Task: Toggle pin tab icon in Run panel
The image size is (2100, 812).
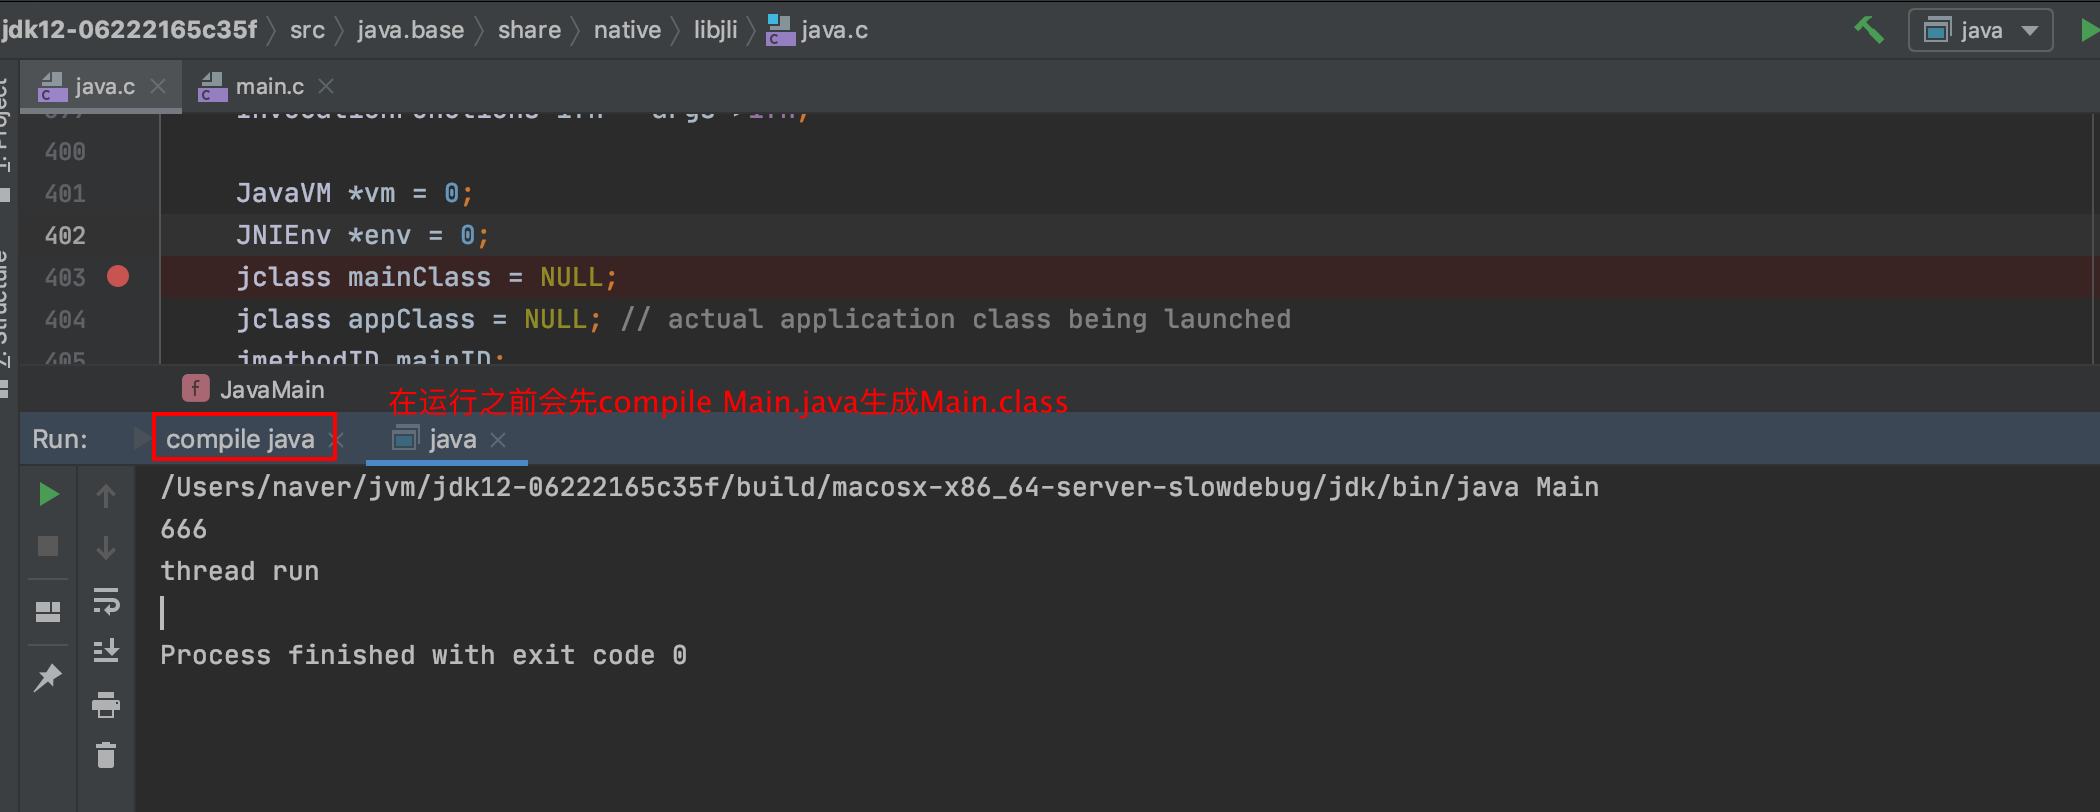Action: (48, 678)
